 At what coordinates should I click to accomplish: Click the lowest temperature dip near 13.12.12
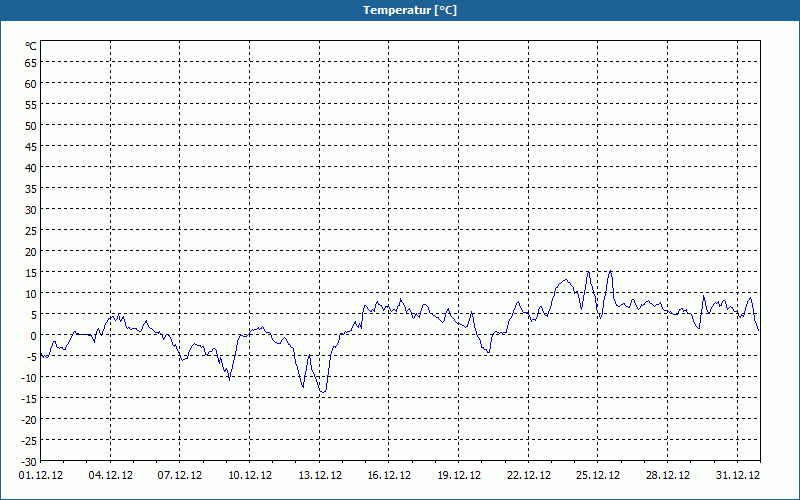tap(322, 392)
